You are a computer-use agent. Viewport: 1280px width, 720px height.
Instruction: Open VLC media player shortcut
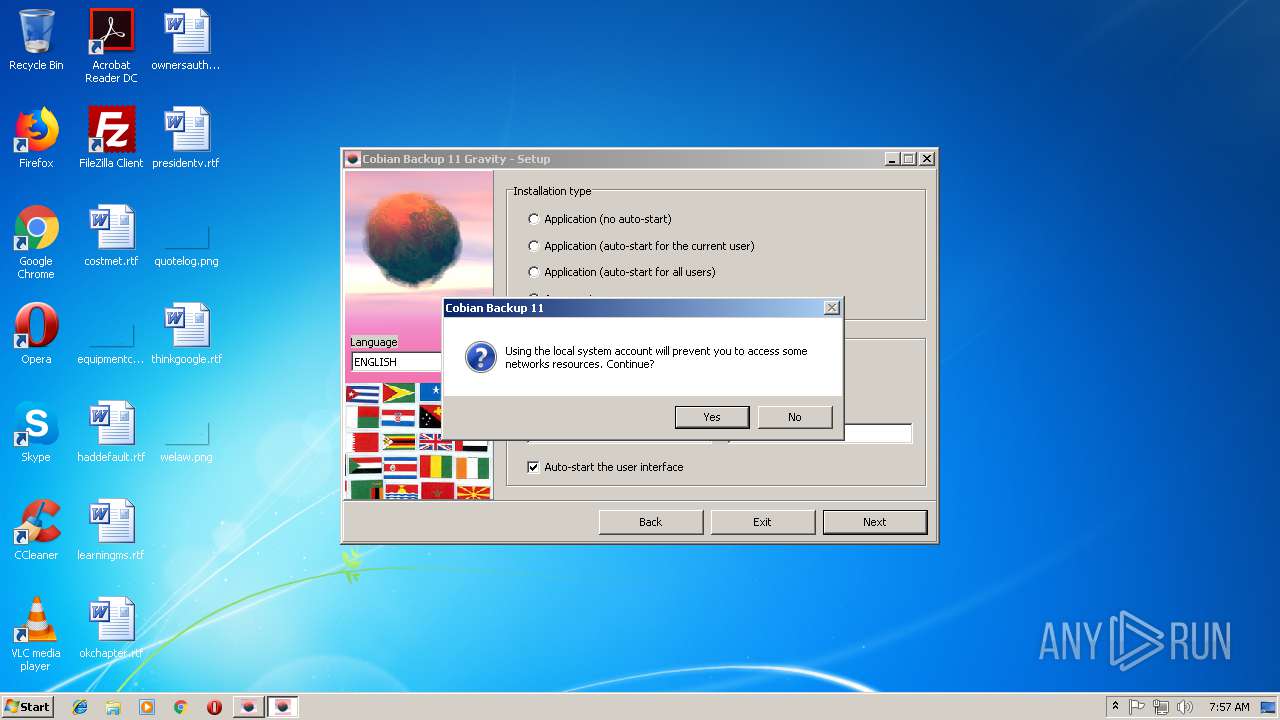coord(36,634)
